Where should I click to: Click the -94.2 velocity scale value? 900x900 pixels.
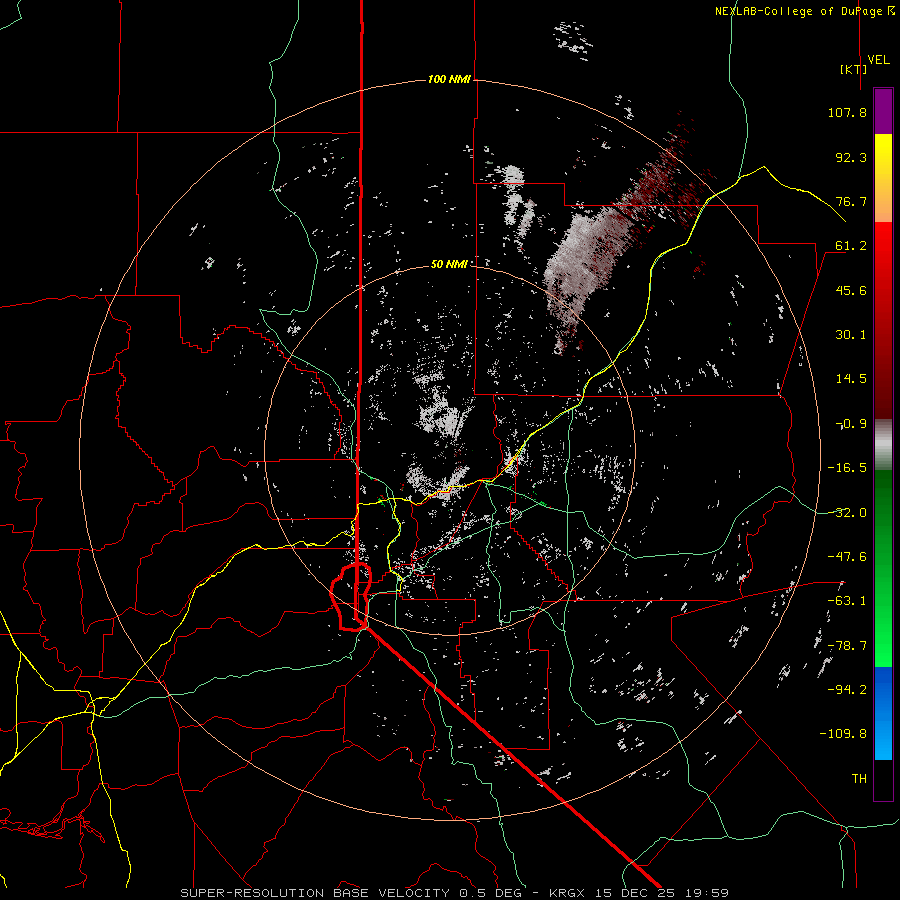tap(847, 690)
